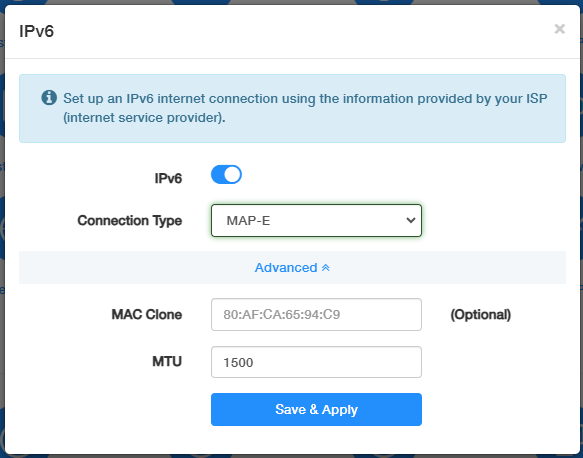Screen dimensions: 583x458
Task: Click the Connection Type label
Action: click(x=130, y=221)
